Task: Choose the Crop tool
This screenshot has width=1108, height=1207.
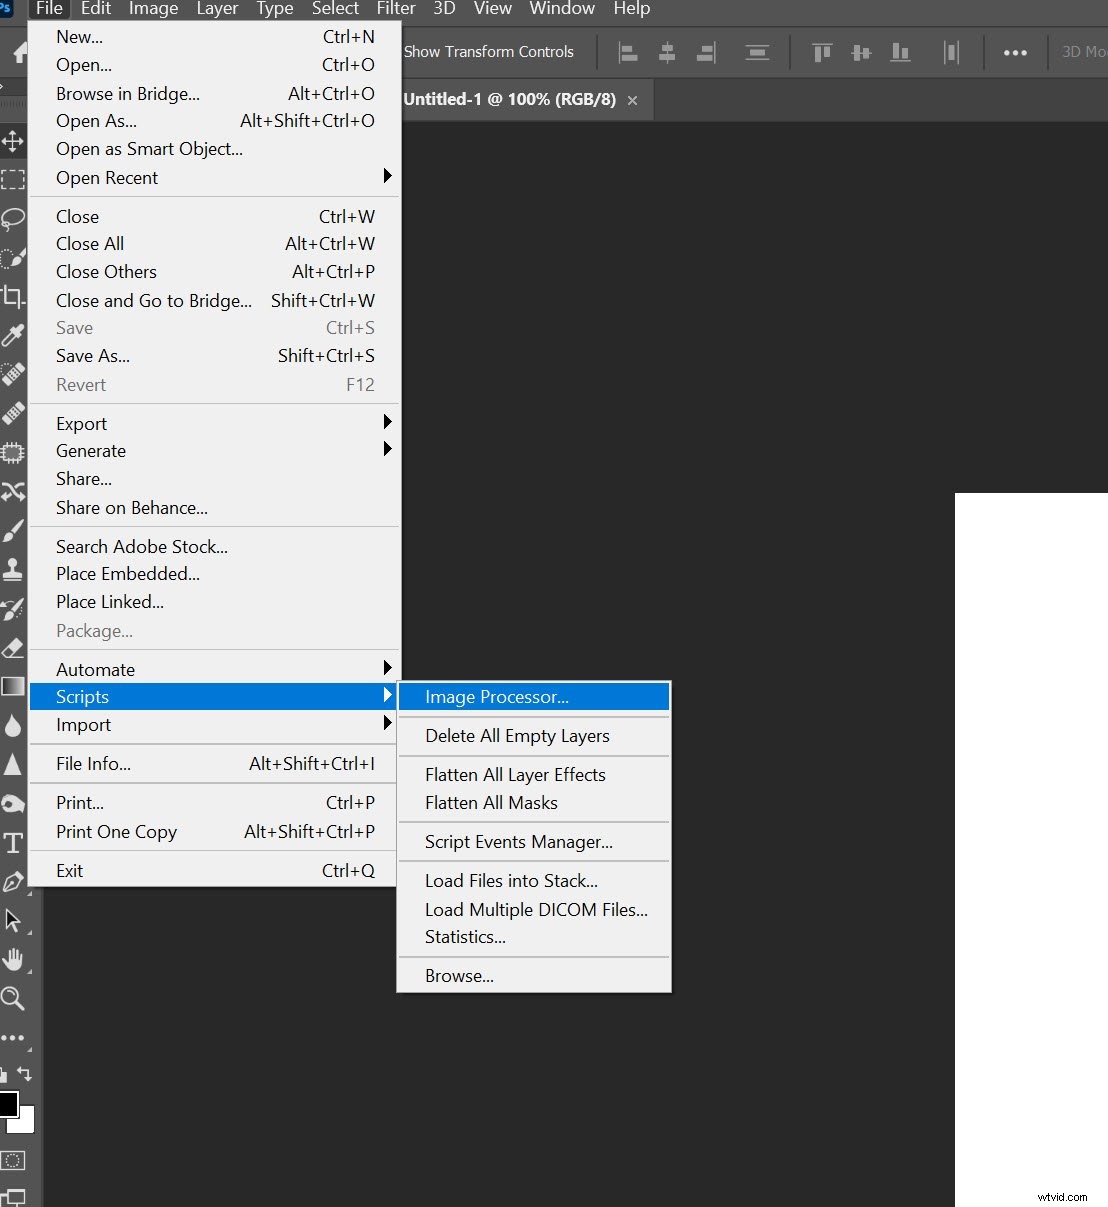Action: tap(14, 296)
